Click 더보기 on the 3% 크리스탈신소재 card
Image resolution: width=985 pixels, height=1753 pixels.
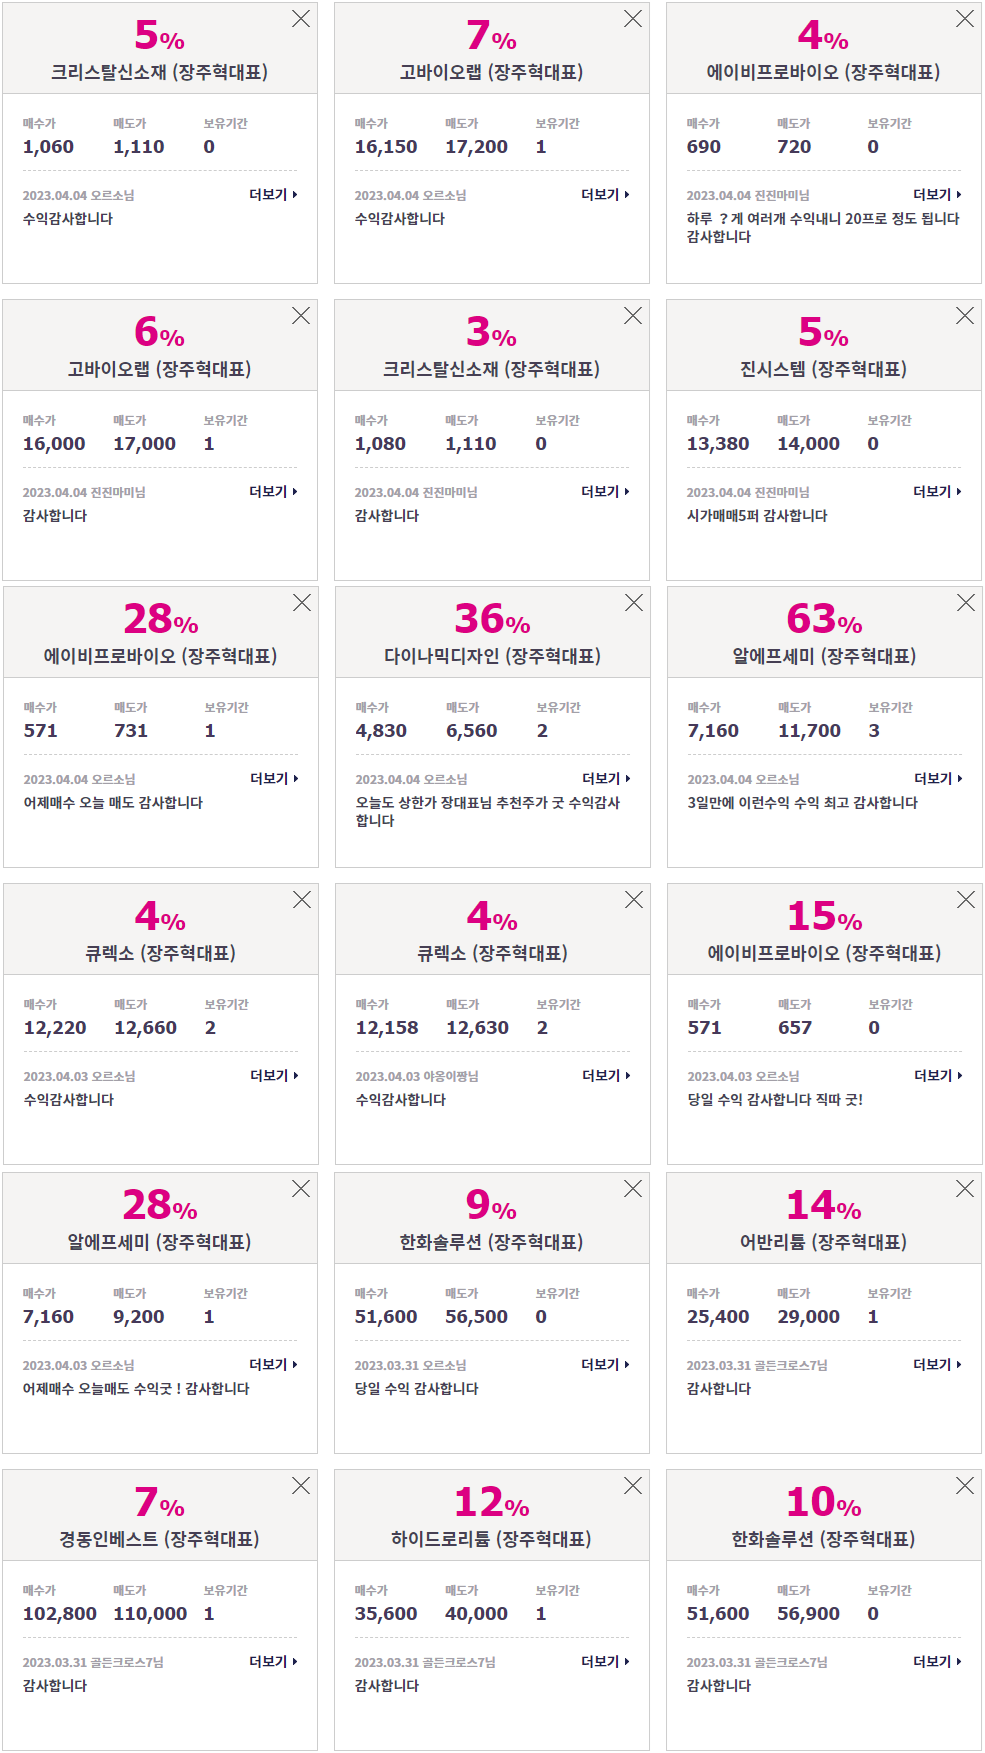tap(605, 492)
